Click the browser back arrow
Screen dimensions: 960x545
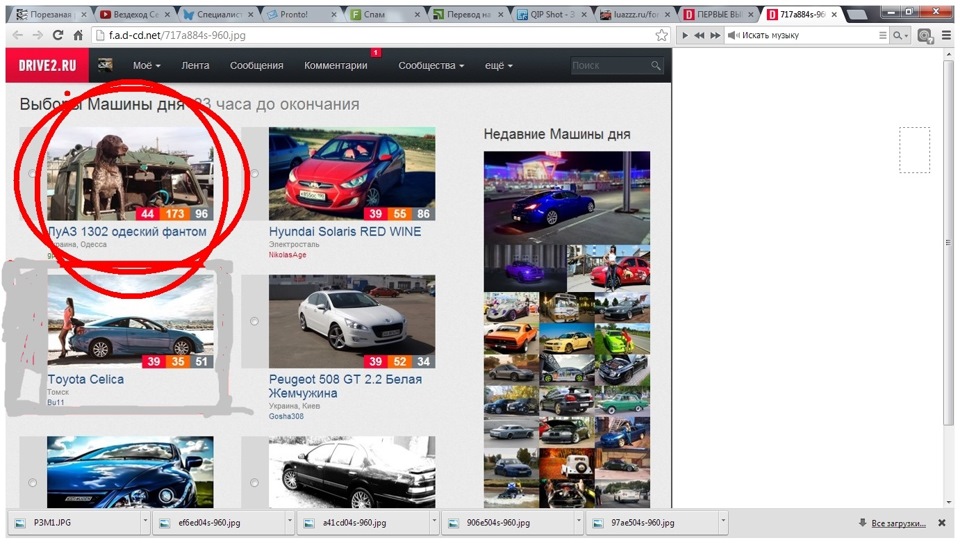18,36
